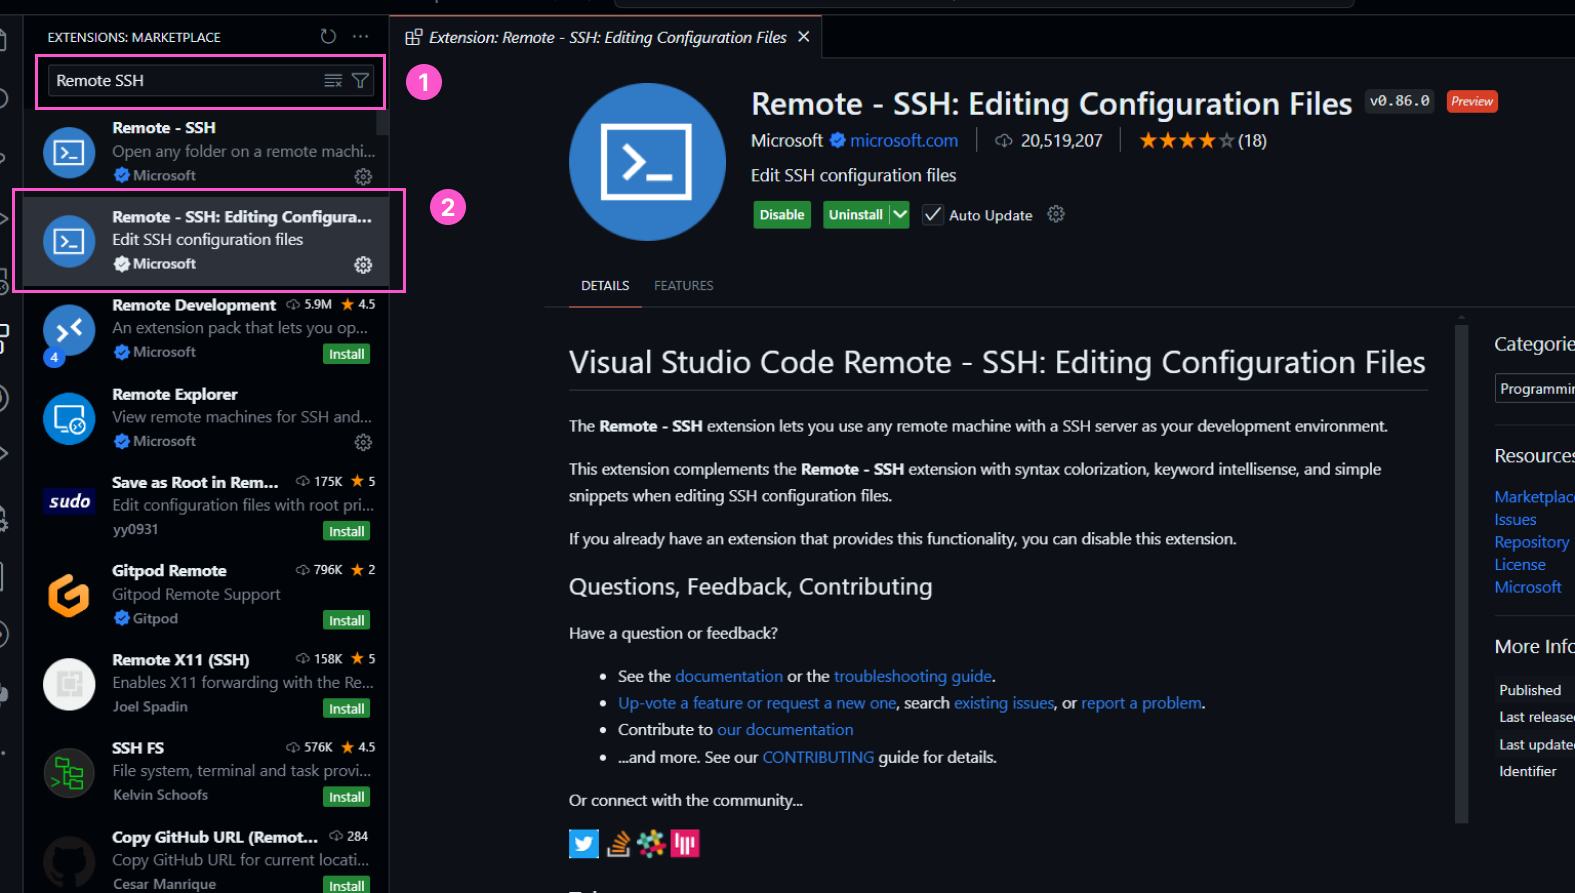Screen dimensions: 1575x893
Task: Open the microsoft.com publisher link
Action: tap(904, 141)
